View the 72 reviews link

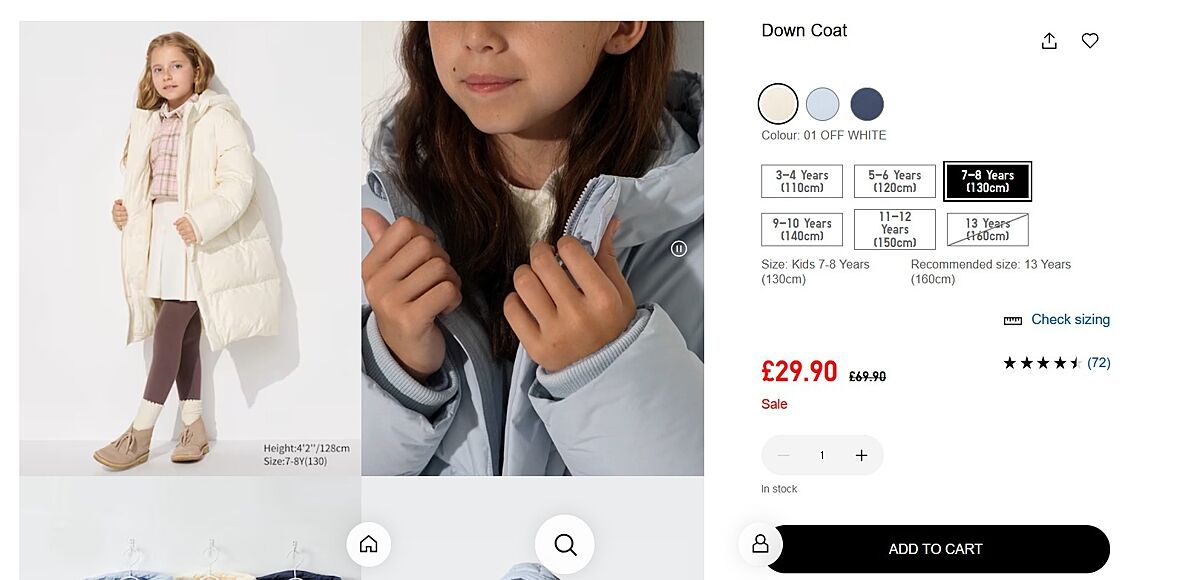(x=1098, y=363)
